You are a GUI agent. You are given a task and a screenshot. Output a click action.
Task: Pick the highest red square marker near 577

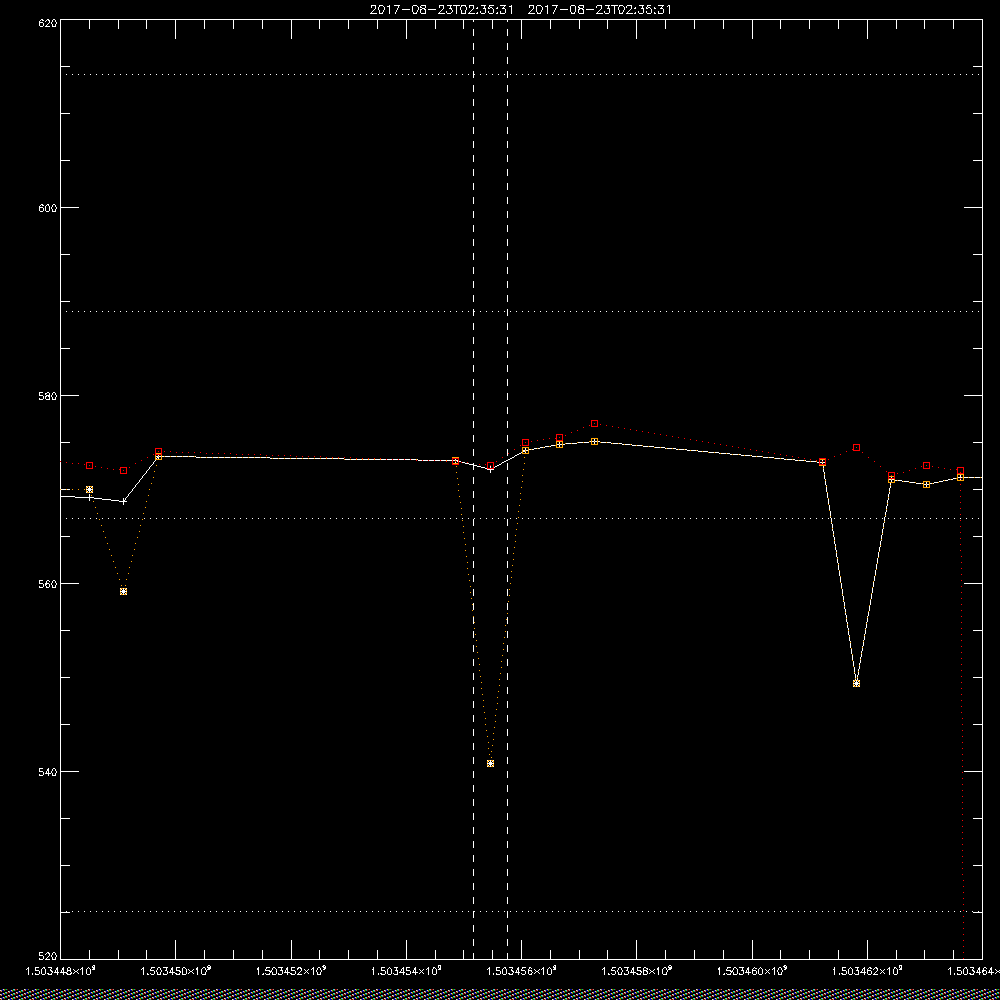coord(594,423)
